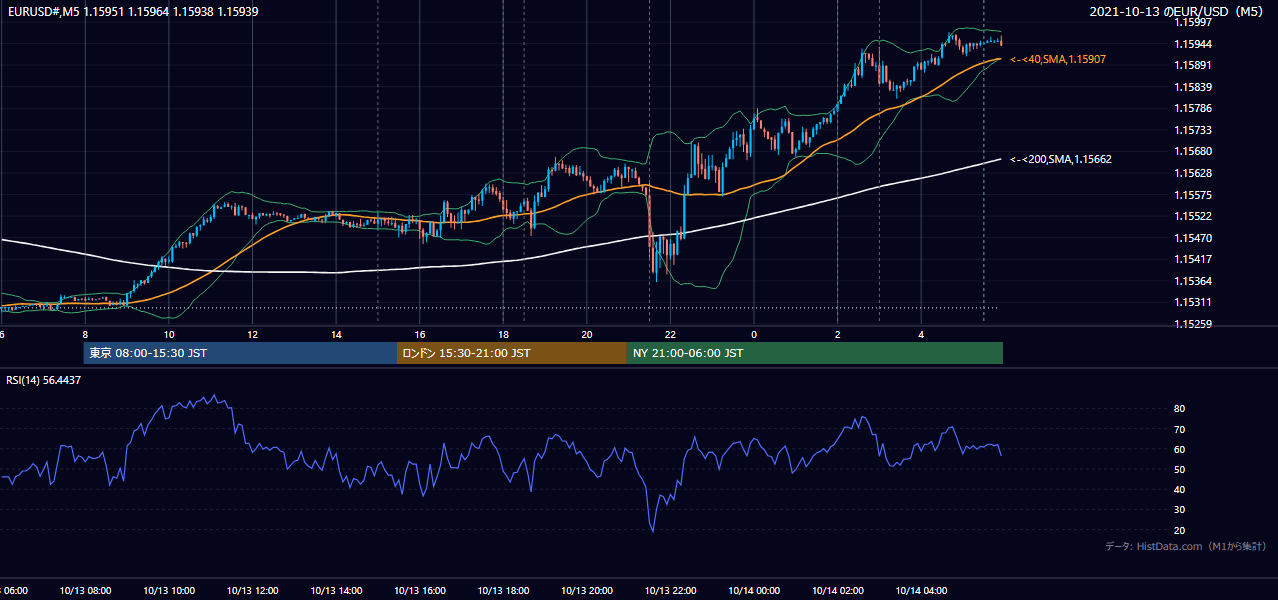Click the EURUSD#,M5 price header text
This screenshot has width=1278, height=600.
(x=133, y=11)
